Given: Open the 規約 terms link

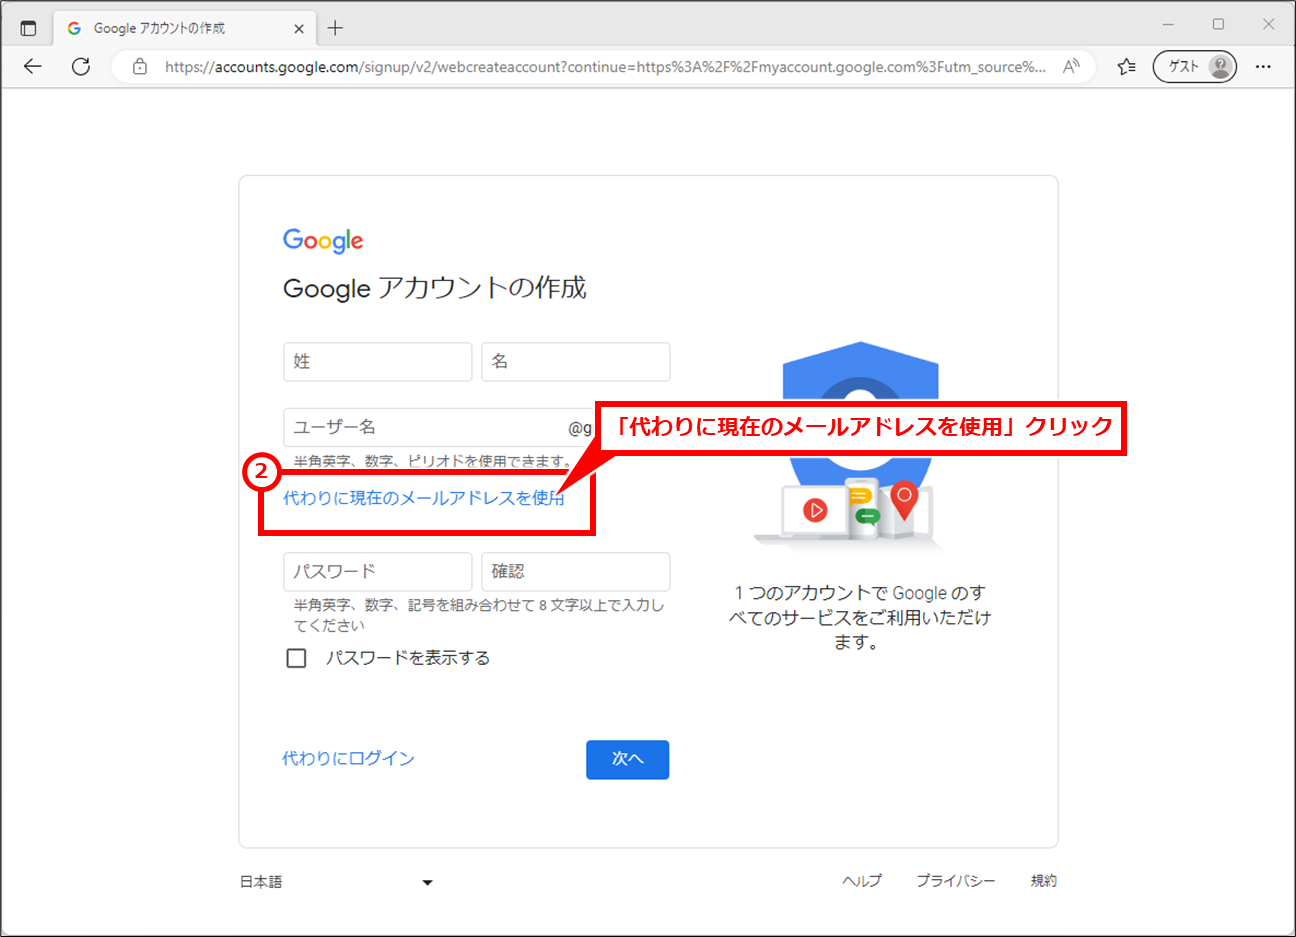Looking at the screenshot, I should click(1043, 881).
